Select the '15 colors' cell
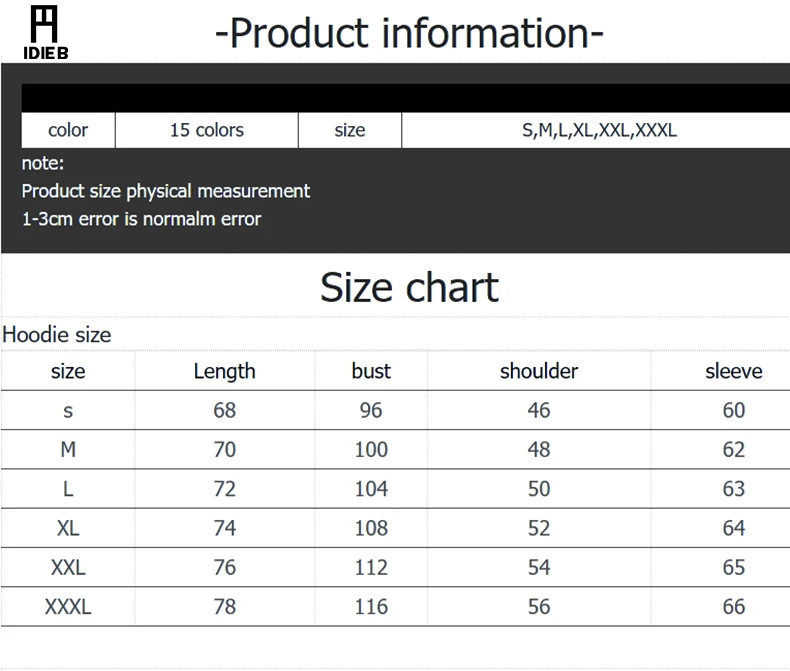Viewport: 790px width, 671px height. [x=207, y=130]
